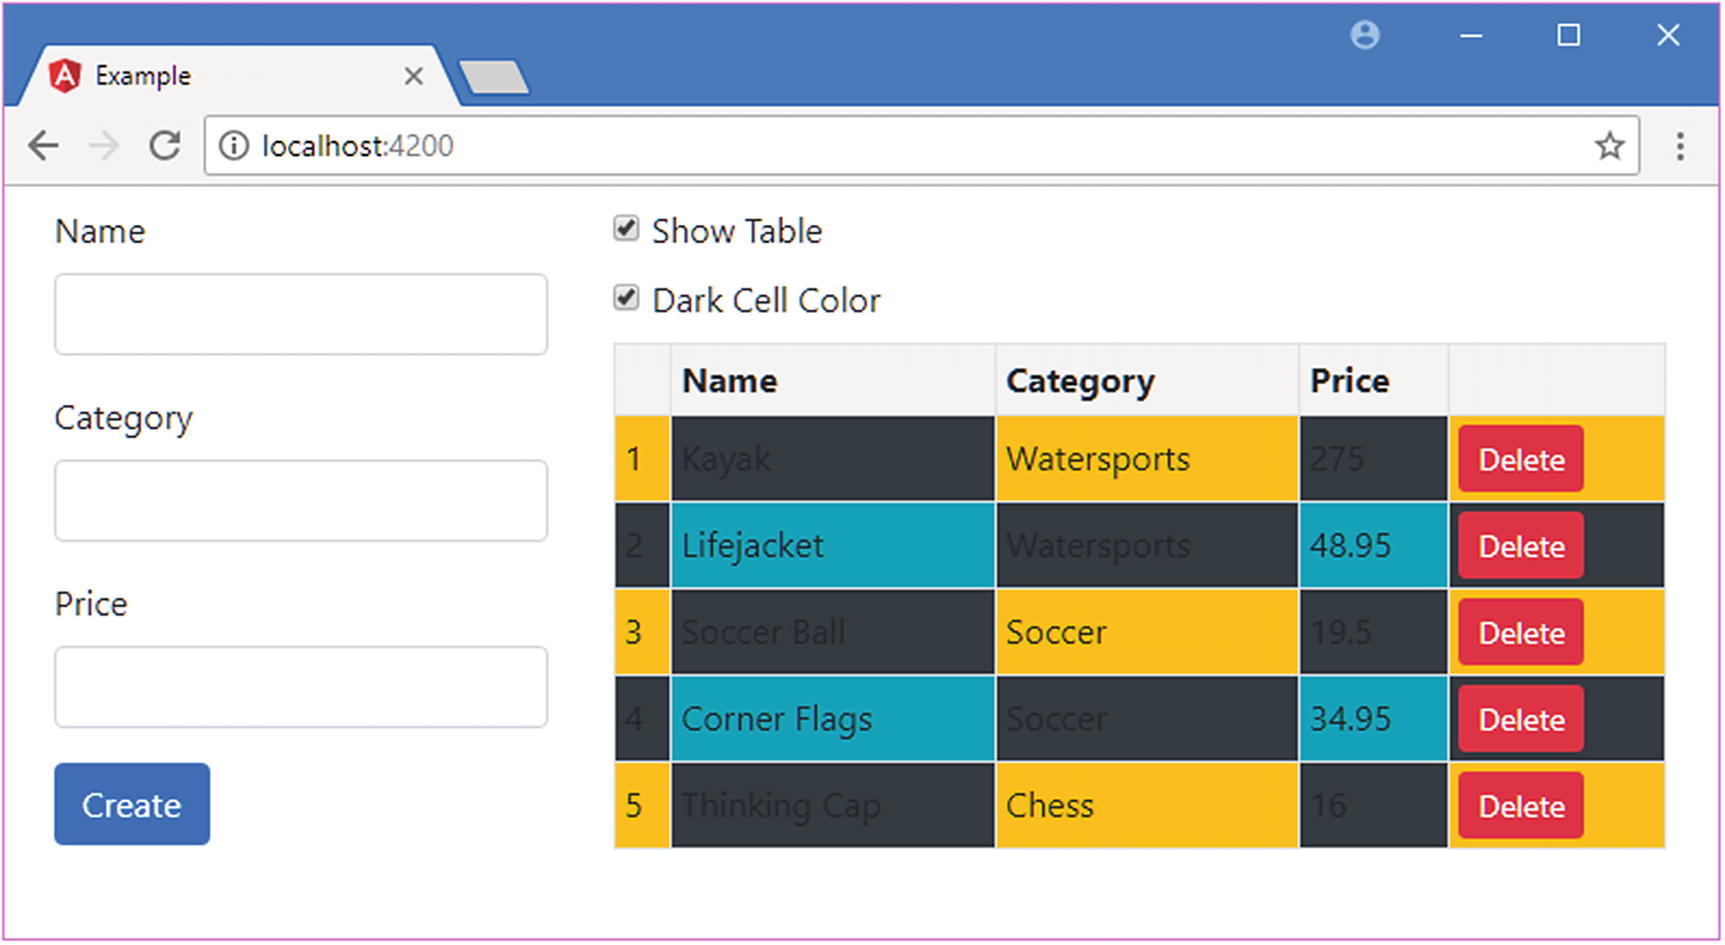Click the browser back arrow
The height and width of the screenshot is (945, 1725).
pos(44,146)
